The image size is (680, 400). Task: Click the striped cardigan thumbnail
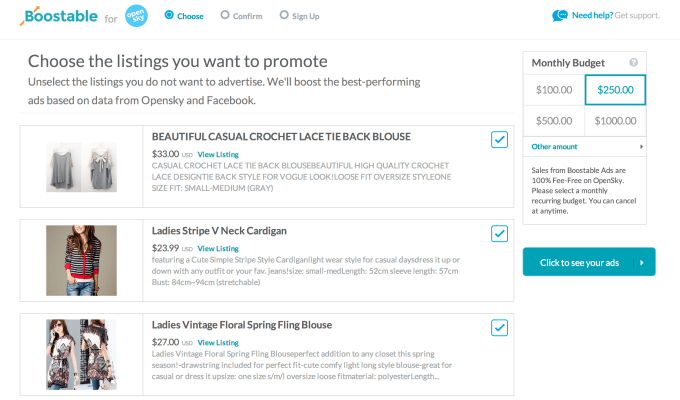tap(81, 260)
